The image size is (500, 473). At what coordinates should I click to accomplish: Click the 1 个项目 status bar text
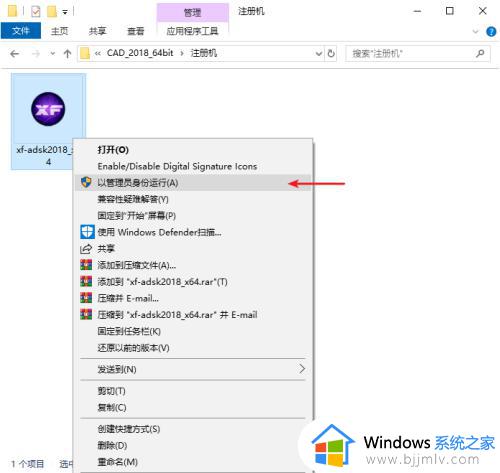[27, 464]
